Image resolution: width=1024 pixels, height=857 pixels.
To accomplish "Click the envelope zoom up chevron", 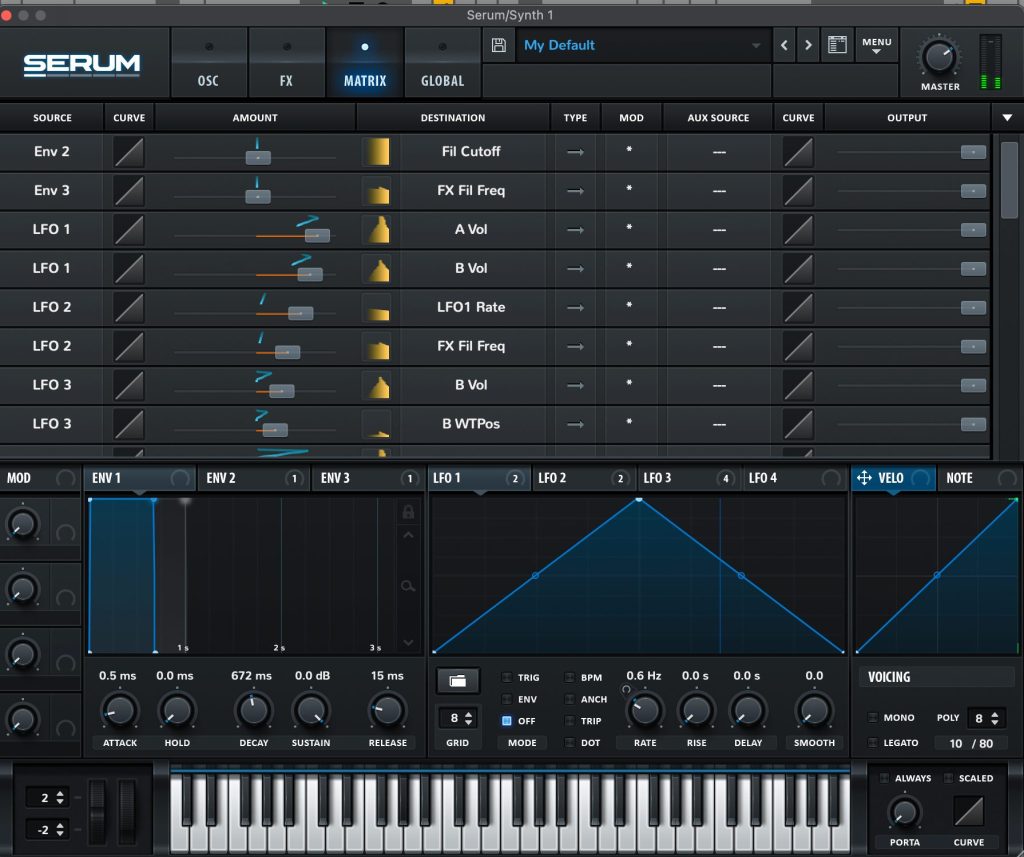I will coord(408,535).
